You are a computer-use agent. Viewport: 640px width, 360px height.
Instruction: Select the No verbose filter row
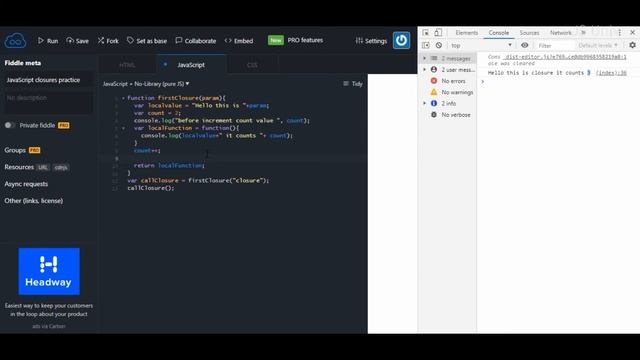448,115
